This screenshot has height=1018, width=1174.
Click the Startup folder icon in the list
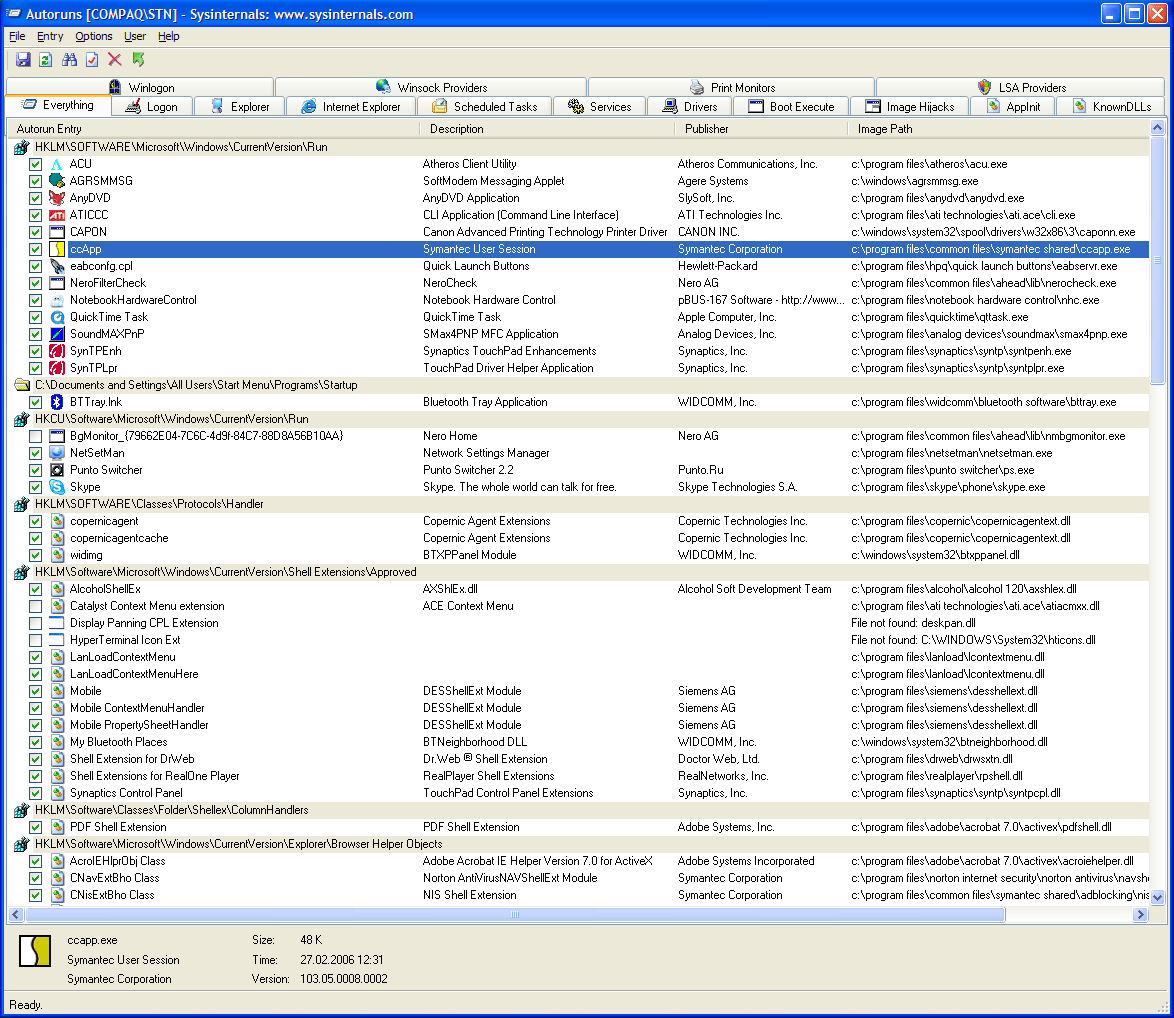(x=22, y=385)
